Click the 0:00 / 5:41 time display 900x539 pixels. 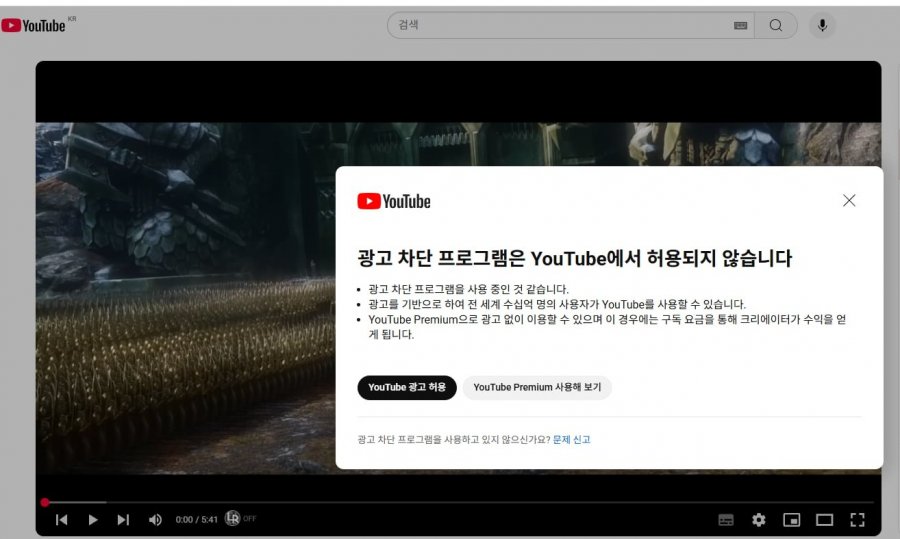pyautogui.click(x=196, y=519)
